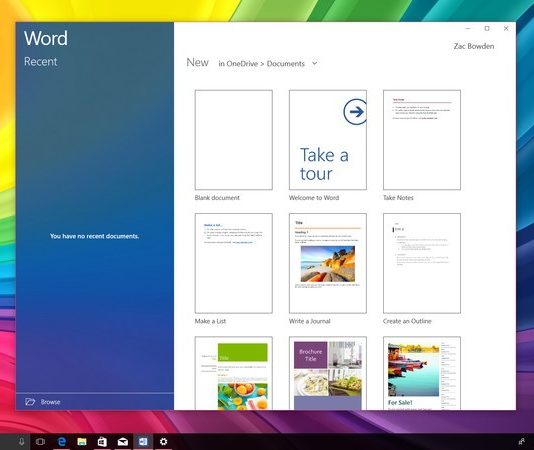Open the Welcome to Word tour template

[x=328, y=140]
